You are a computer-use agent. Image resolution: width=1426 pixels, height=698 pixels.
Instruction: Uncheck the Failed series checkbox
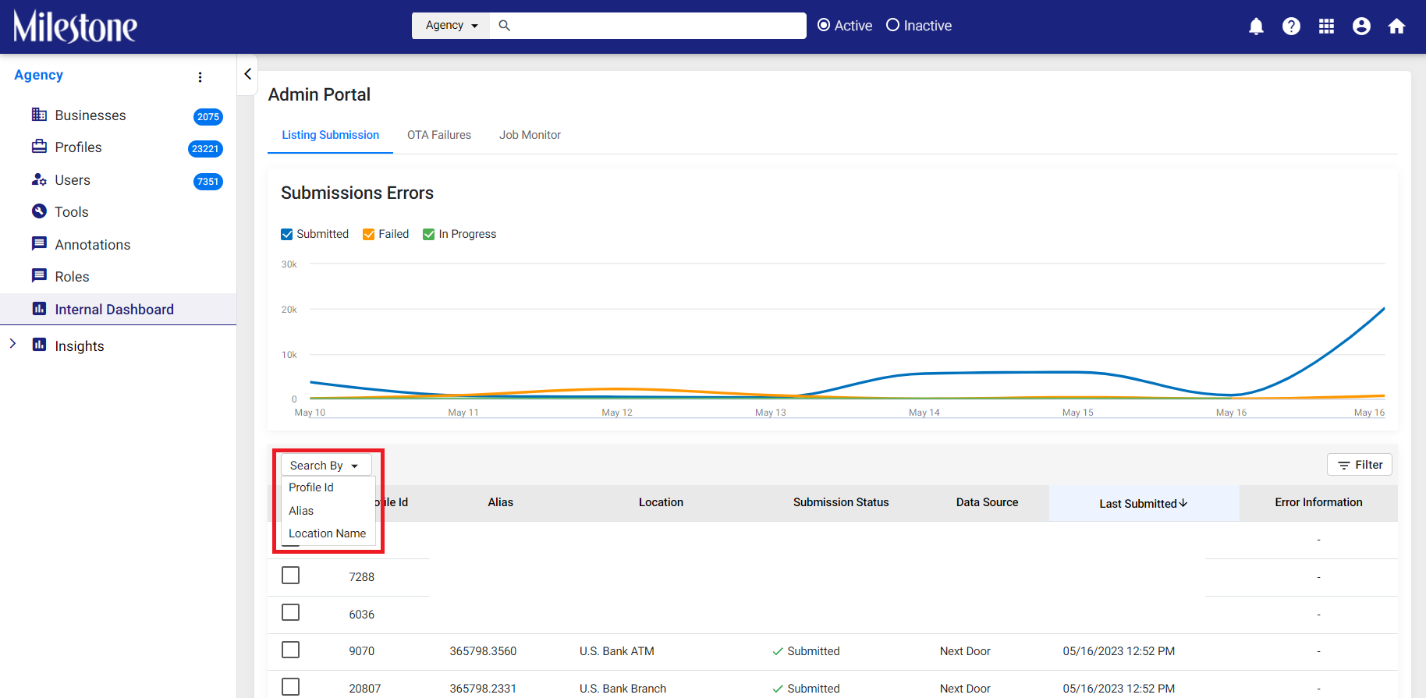pyautogui.click(x=369, y=234)
